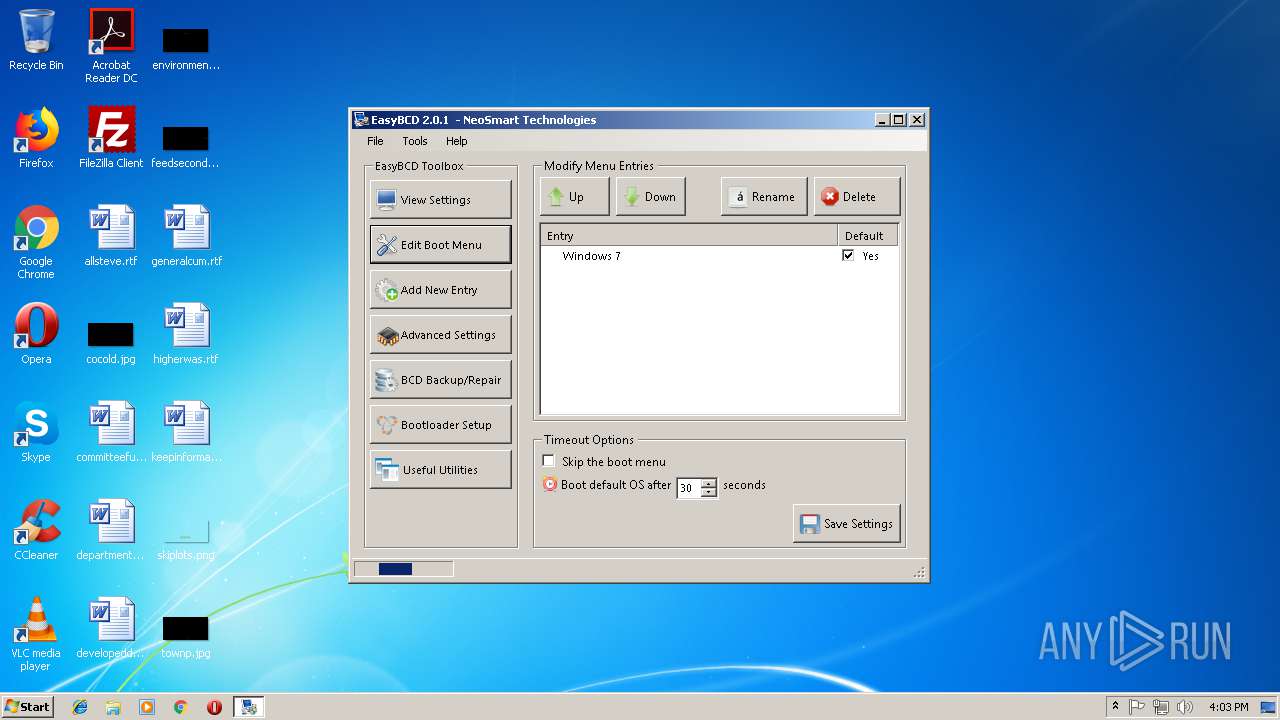Open the Help menu
This screenshot has height=720, width=1280.
tap(456, 141)
